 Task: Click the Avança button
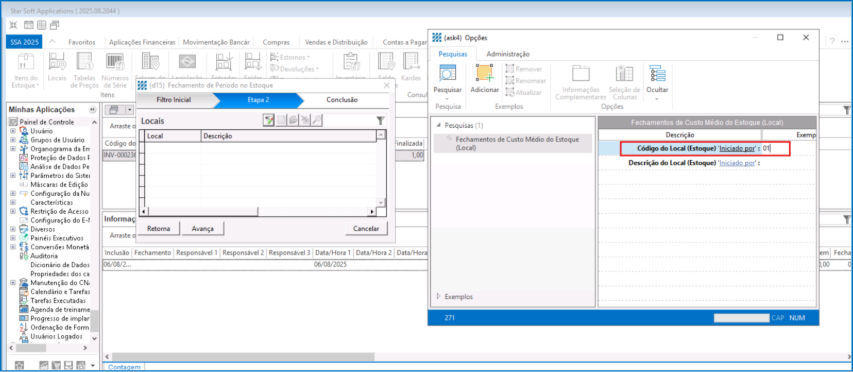pyautogui.click(x=203, y=229)
